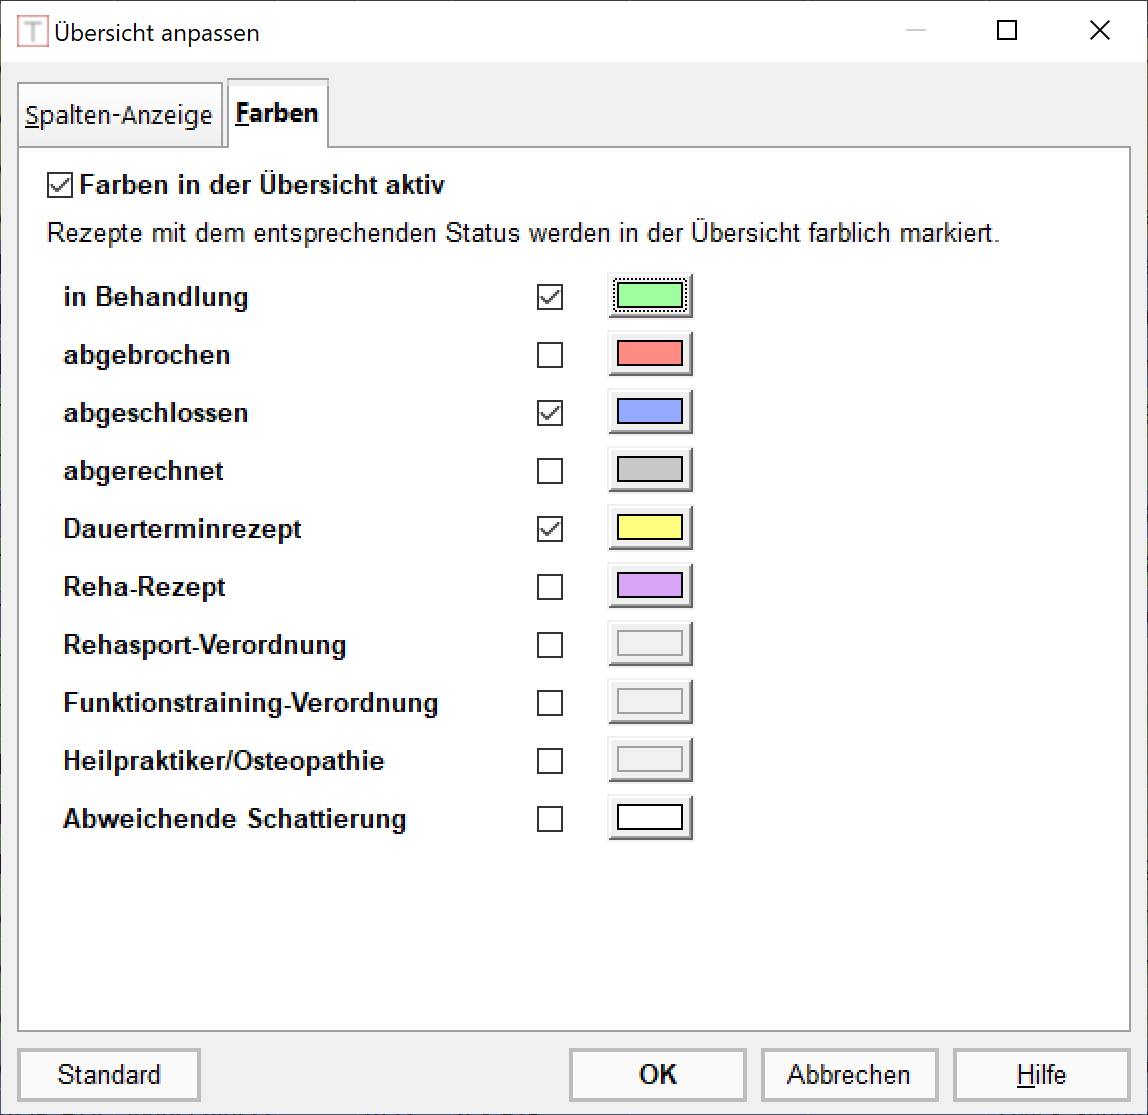This screenshot has height=1115, width=1148.
Task: Enable the abgebrochen checkbox
Action: click(x=550, y=355)
